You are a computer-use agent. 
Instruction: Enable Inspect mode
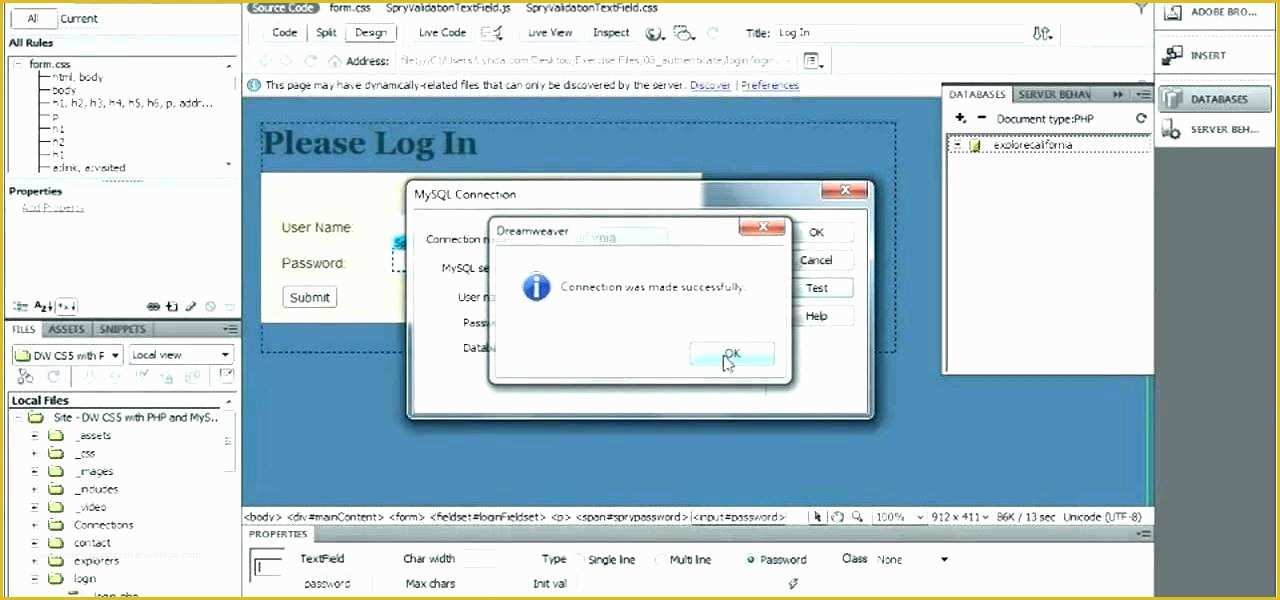coord(611,32)
